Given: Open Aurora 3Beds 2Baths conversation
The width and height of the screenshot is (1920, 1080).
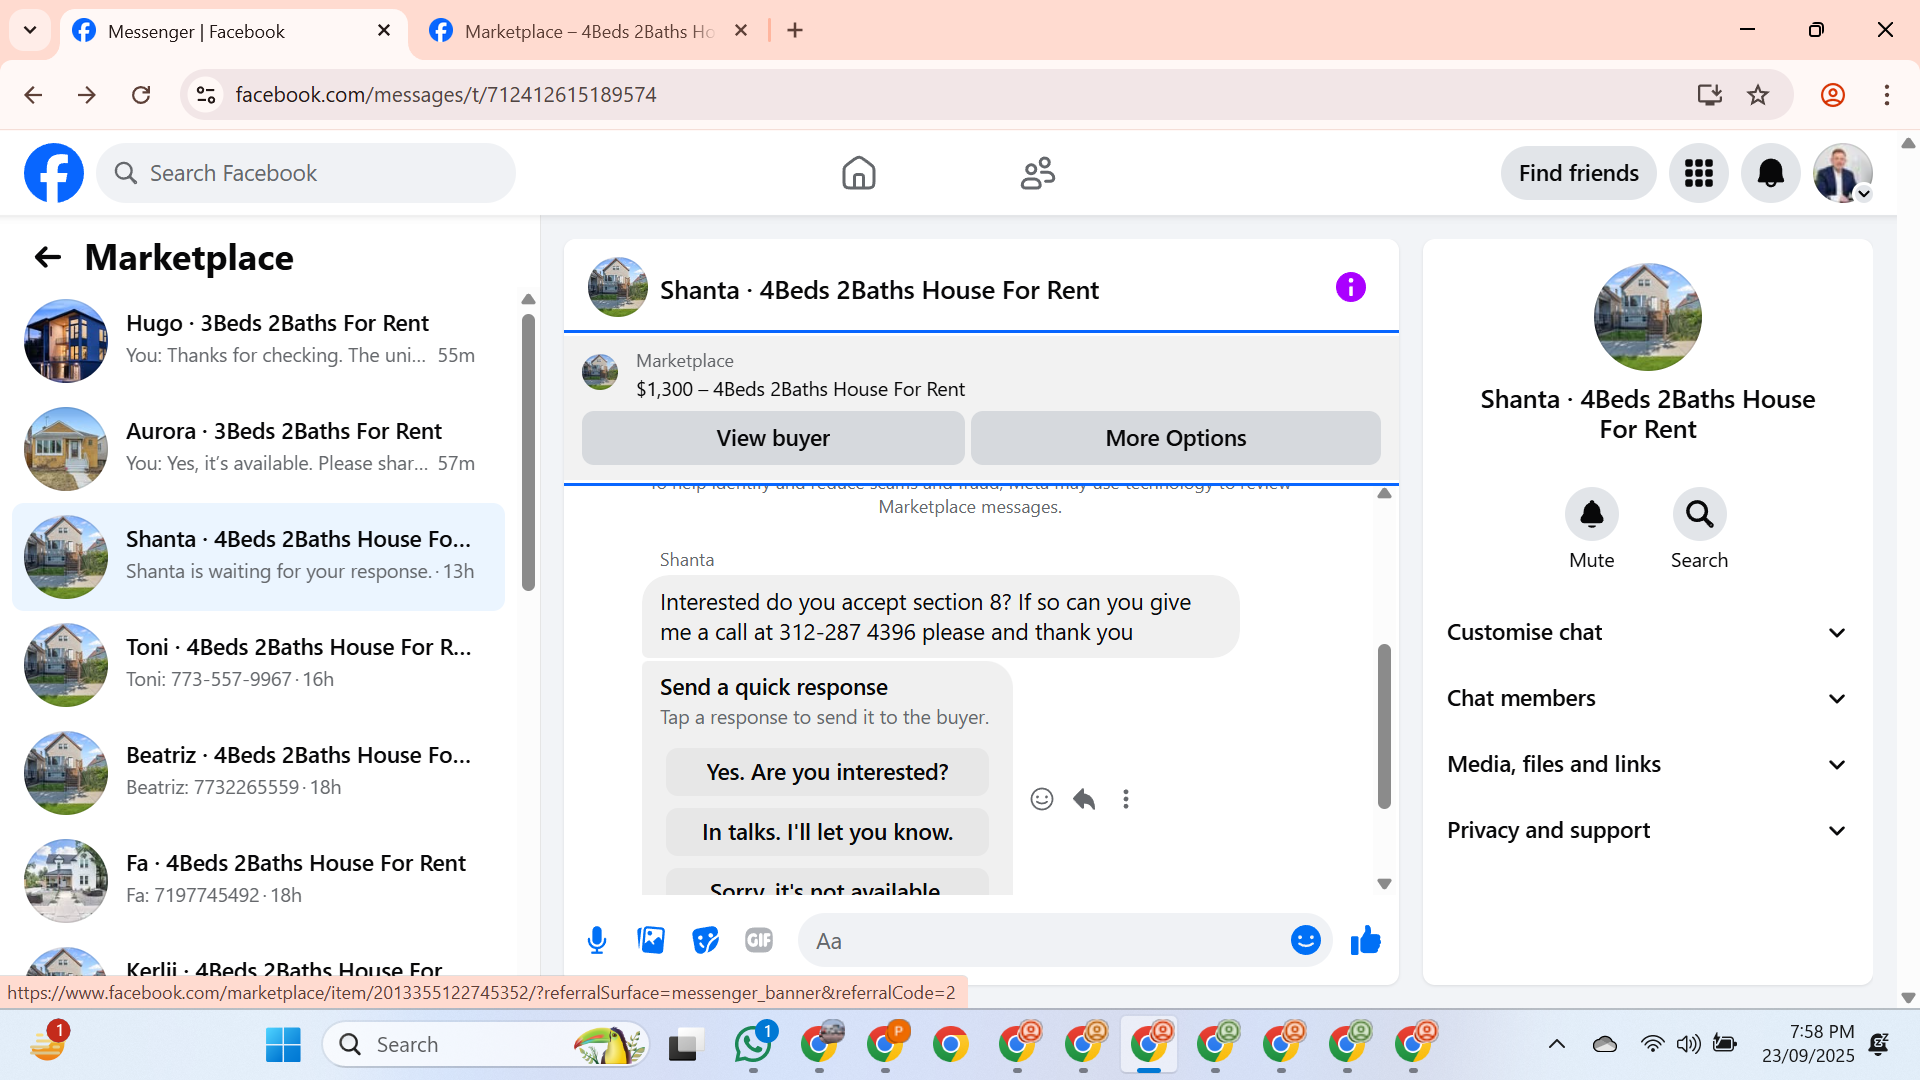Looking at the screenshot, I should [258, 448].
